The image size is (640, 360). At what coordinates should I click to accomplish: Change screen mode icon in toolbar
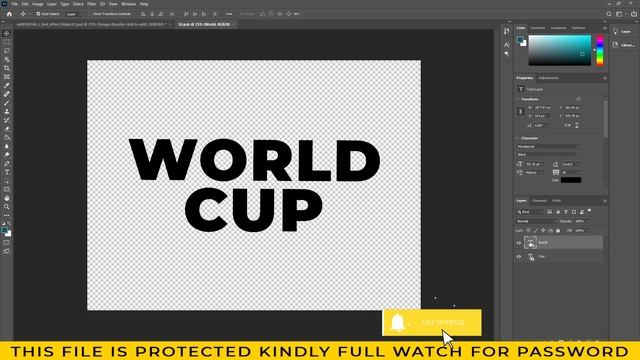click(7, 251)
